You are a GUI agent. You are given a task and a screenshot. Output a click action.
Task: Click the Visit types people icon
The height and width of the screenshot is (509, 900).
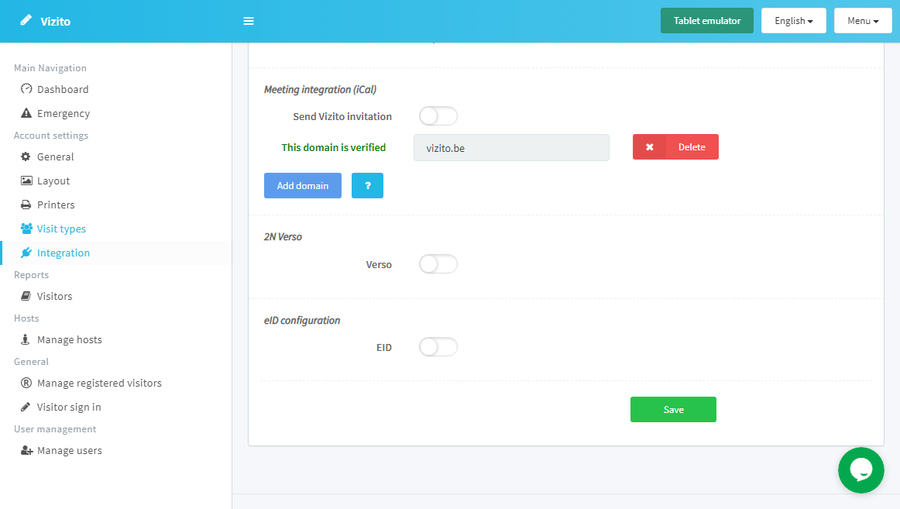pyautogui.click(x=27, y=229)
